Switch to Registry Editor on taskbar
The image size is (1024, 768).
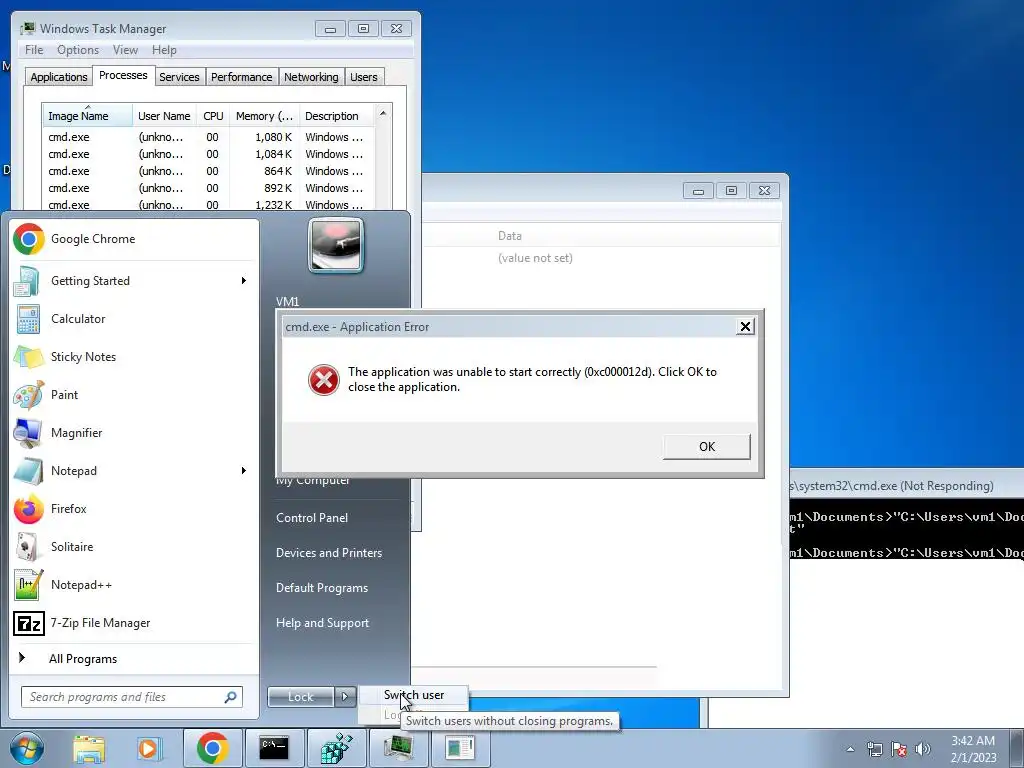(336, 748)
